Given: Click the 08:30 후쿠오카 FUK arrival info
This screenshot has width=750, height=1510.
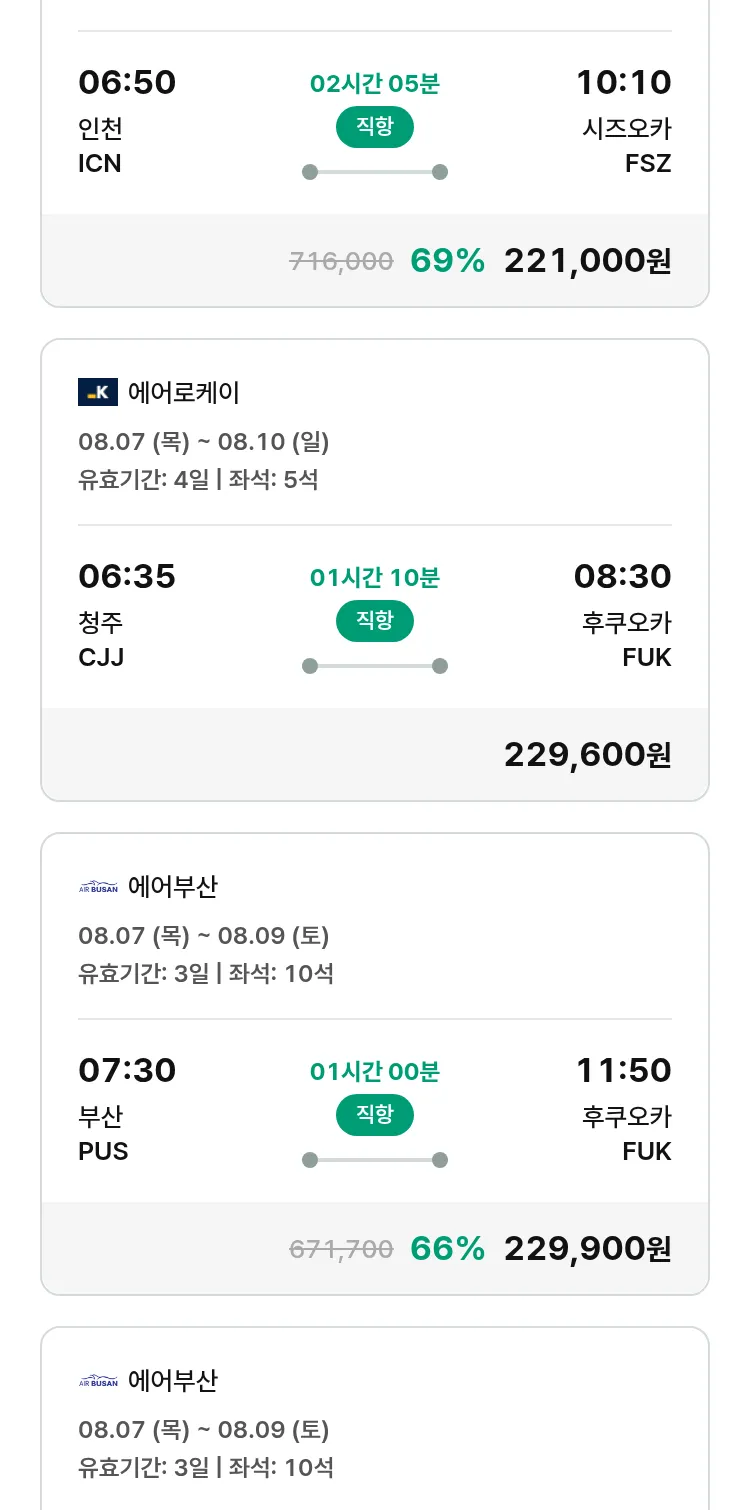Looking at the screenshot, I should [x=623, y=615].
